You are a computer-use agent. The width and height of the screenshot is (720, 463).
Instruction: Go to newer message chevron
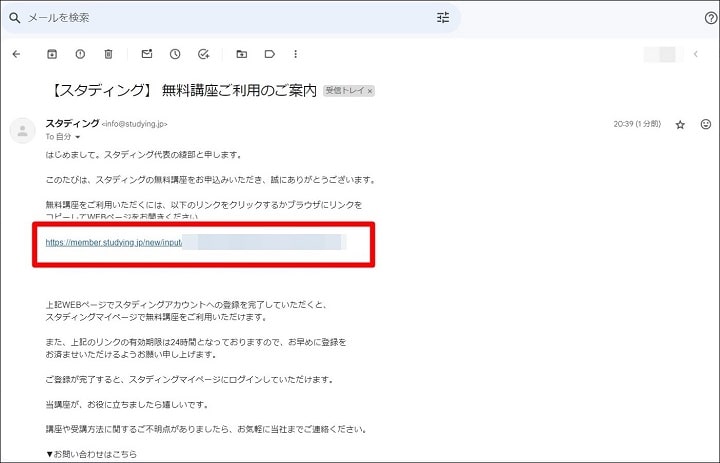[696, 54]
